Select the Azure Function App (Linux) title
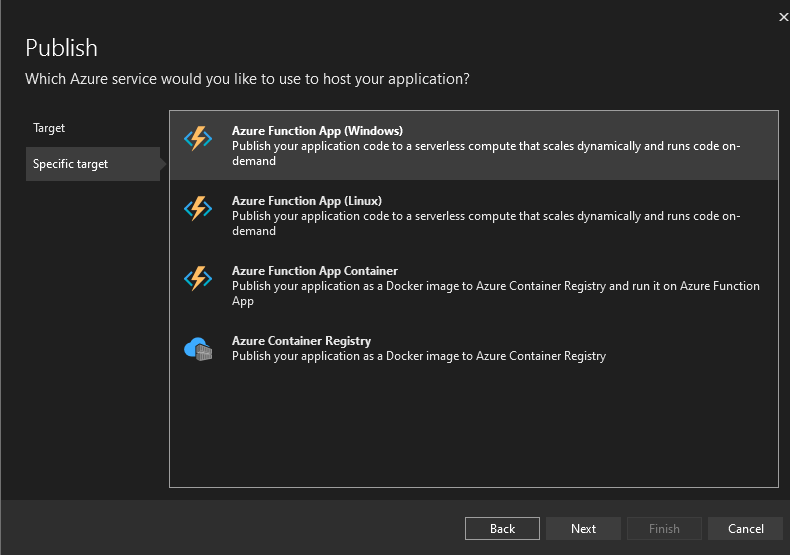Image resolution: width=790 pixels, height=555 pixels. point(306,201)
